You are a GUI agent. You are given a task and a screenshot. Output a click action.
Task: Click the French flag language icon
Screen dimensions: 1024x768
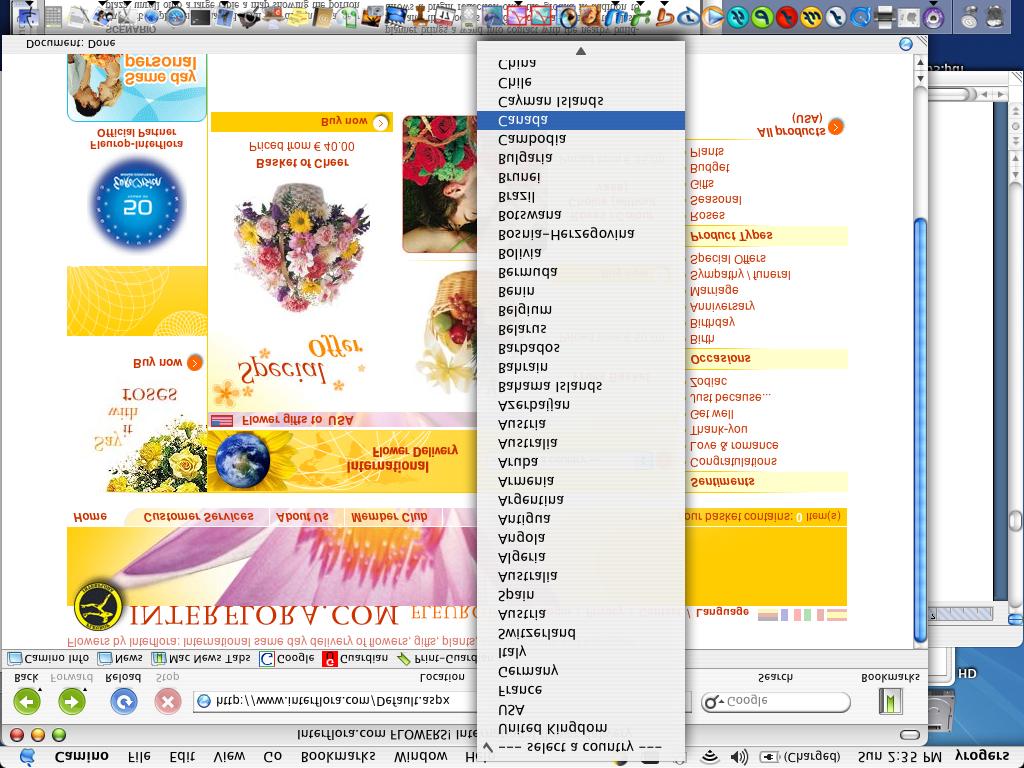point(789,615)
